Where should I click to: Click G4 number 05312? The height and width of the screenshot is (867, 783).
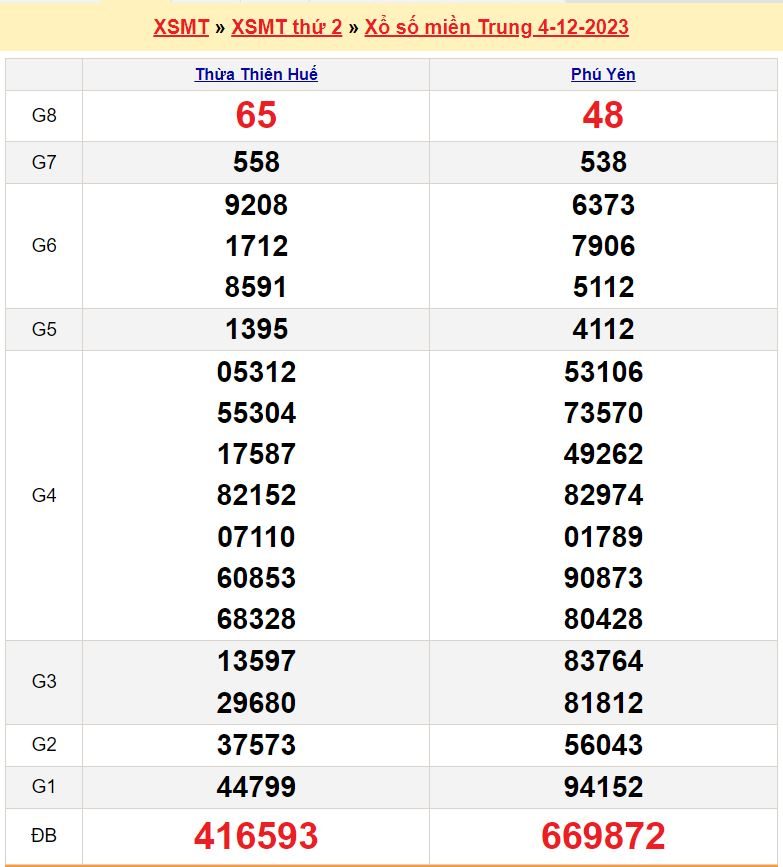(x=256, y=372)
